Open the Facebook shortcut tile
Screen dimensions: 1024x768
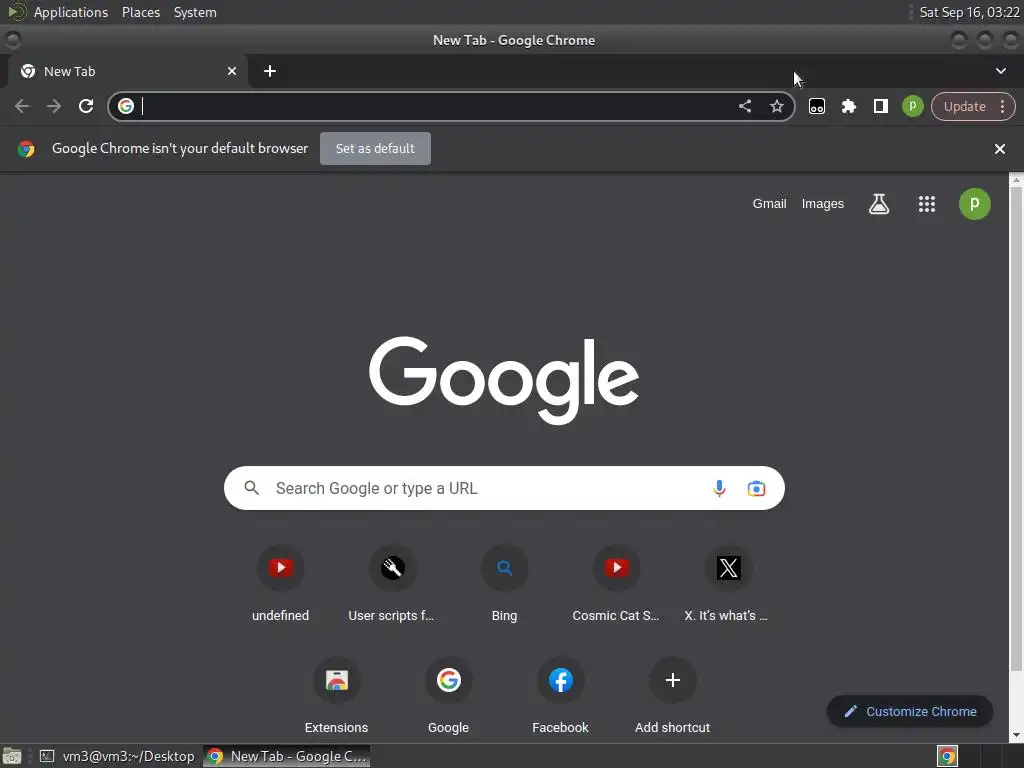tap(560, 696)
